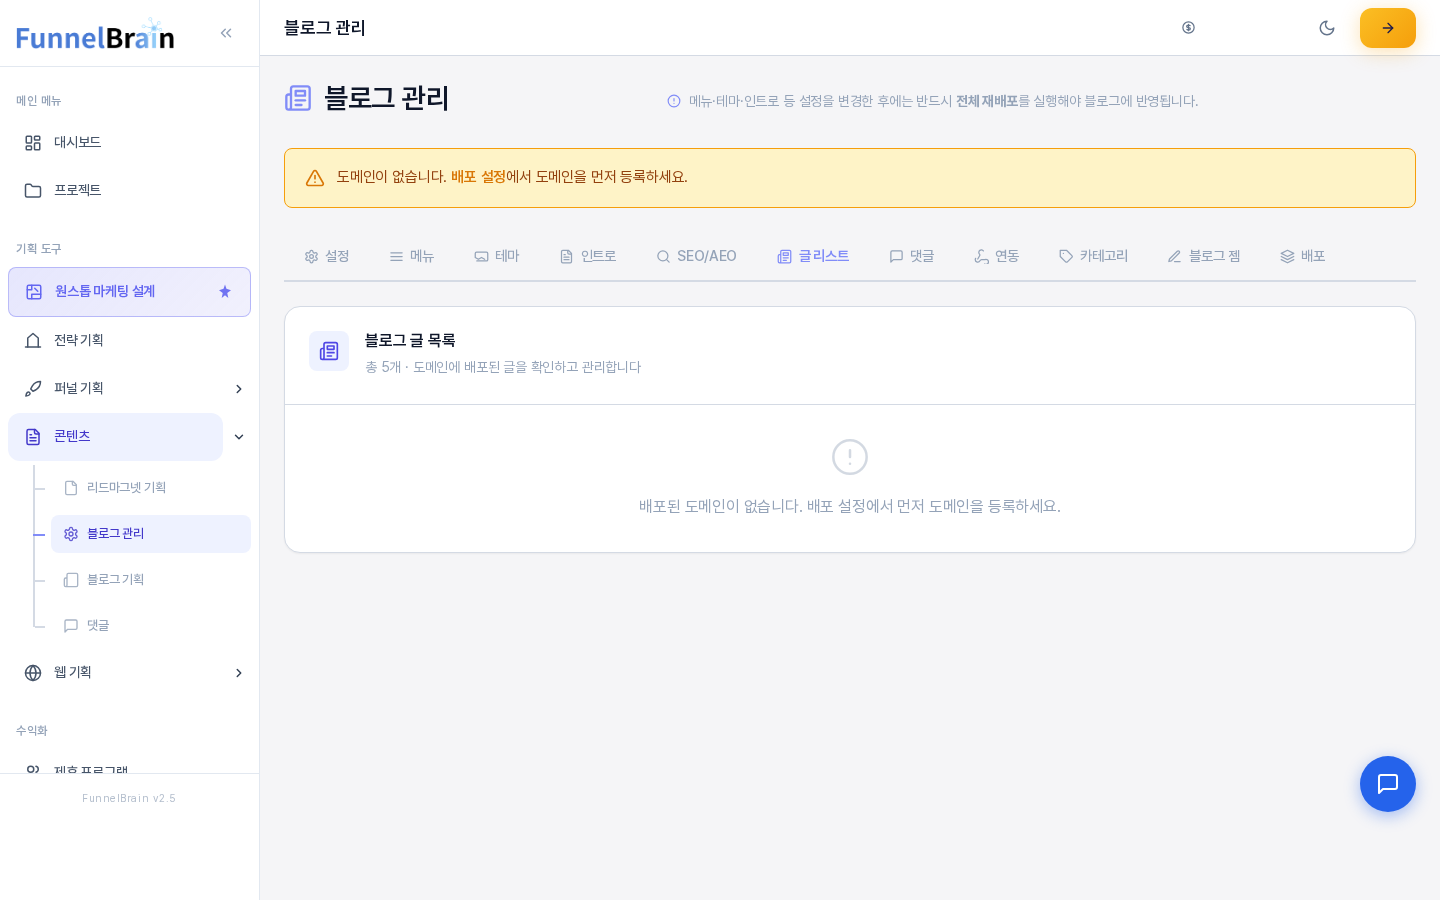Click the 블로그 관리 page title icon
This screenshot has height=900, width=1440.
[x=298, y=98]
